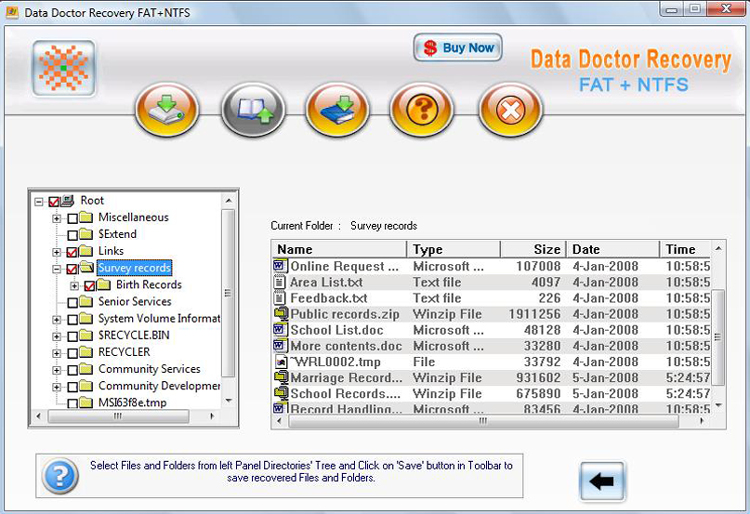
Task: Click the Save recovered data toolbar icon
Action: pyautogui.click(x=167, y=110)
